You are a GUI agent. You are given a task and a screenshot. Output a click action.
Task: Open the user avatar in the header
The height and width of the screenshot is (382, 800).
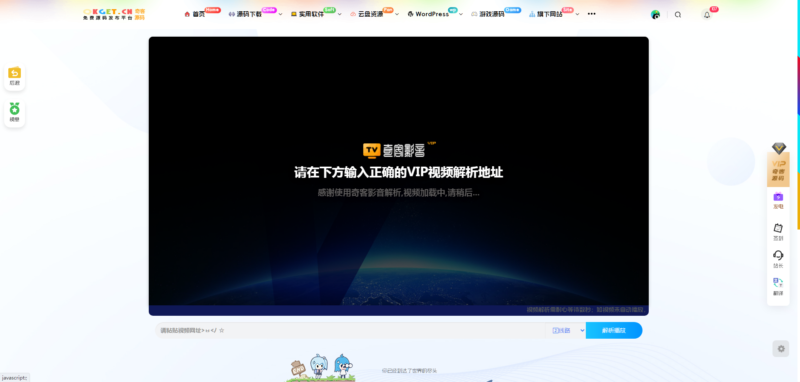pyautogui.click(x=656, y=14)
